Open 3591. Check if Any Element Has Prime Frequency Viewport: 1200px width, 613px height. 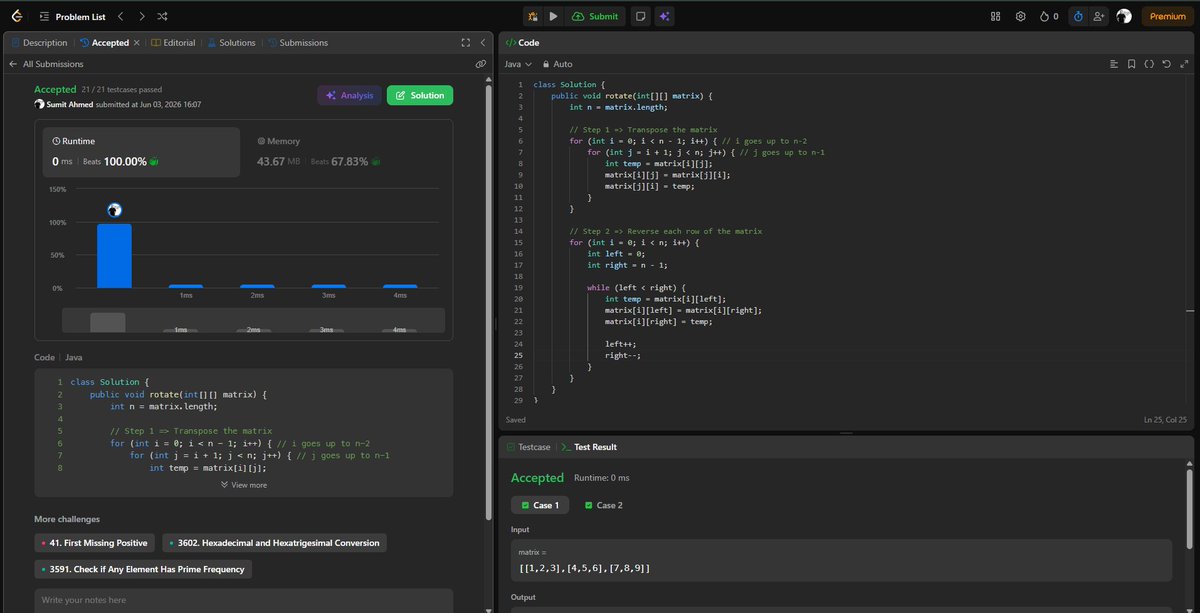[142, 569]
